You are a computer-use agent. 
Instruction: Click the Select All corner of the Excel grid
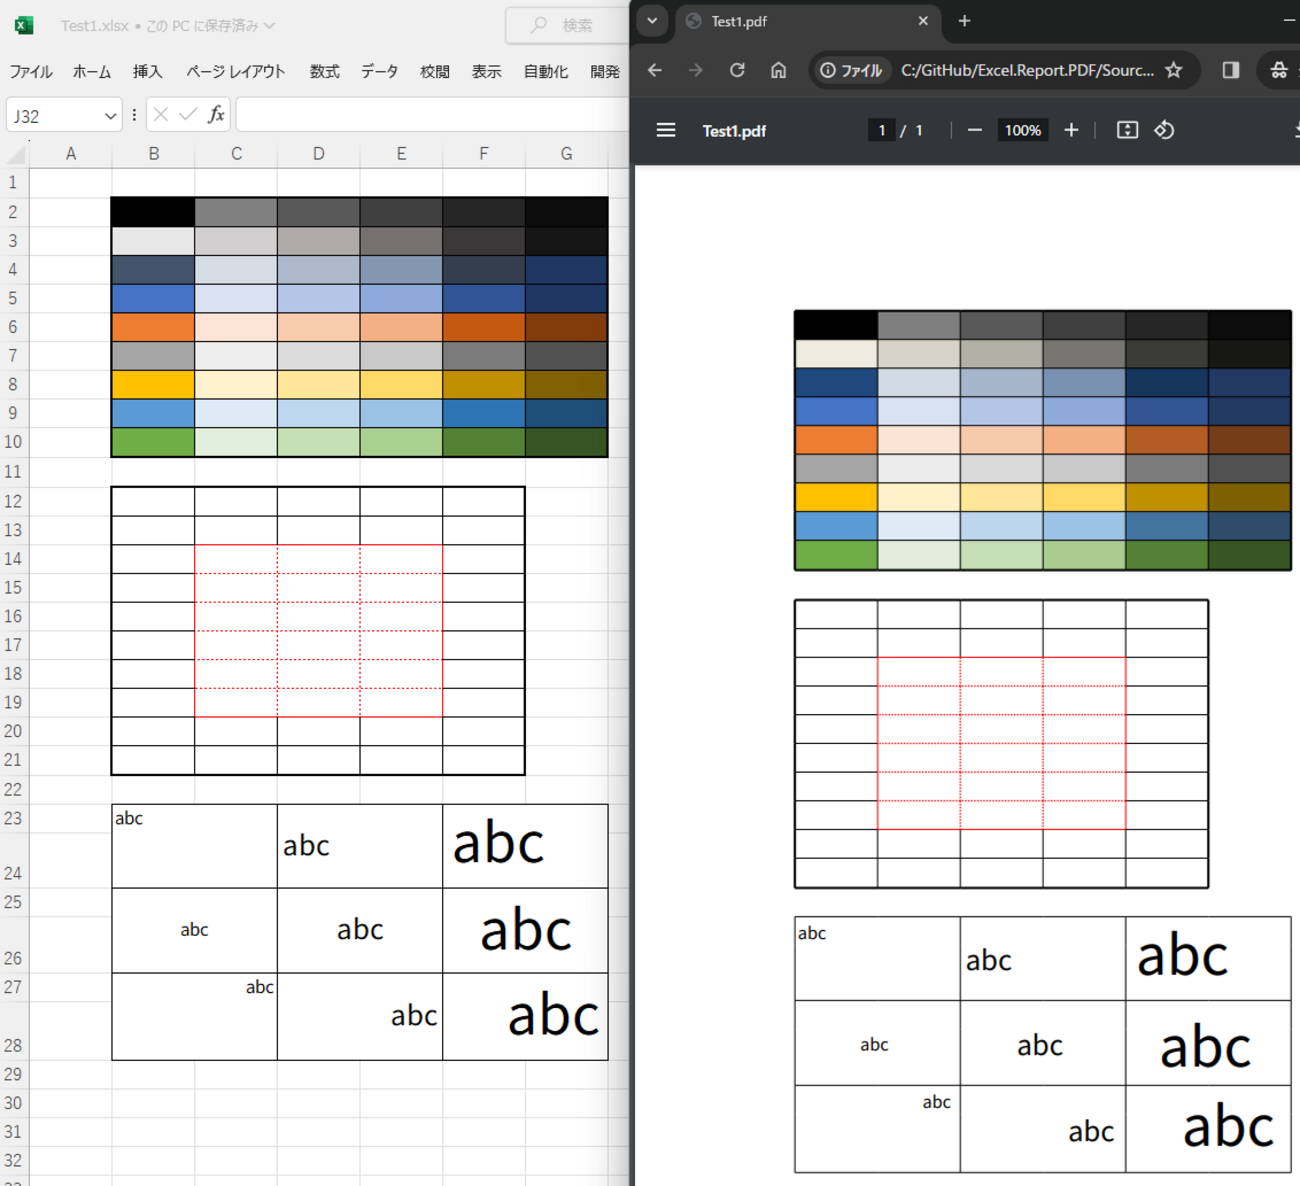[x=15, y=154]
